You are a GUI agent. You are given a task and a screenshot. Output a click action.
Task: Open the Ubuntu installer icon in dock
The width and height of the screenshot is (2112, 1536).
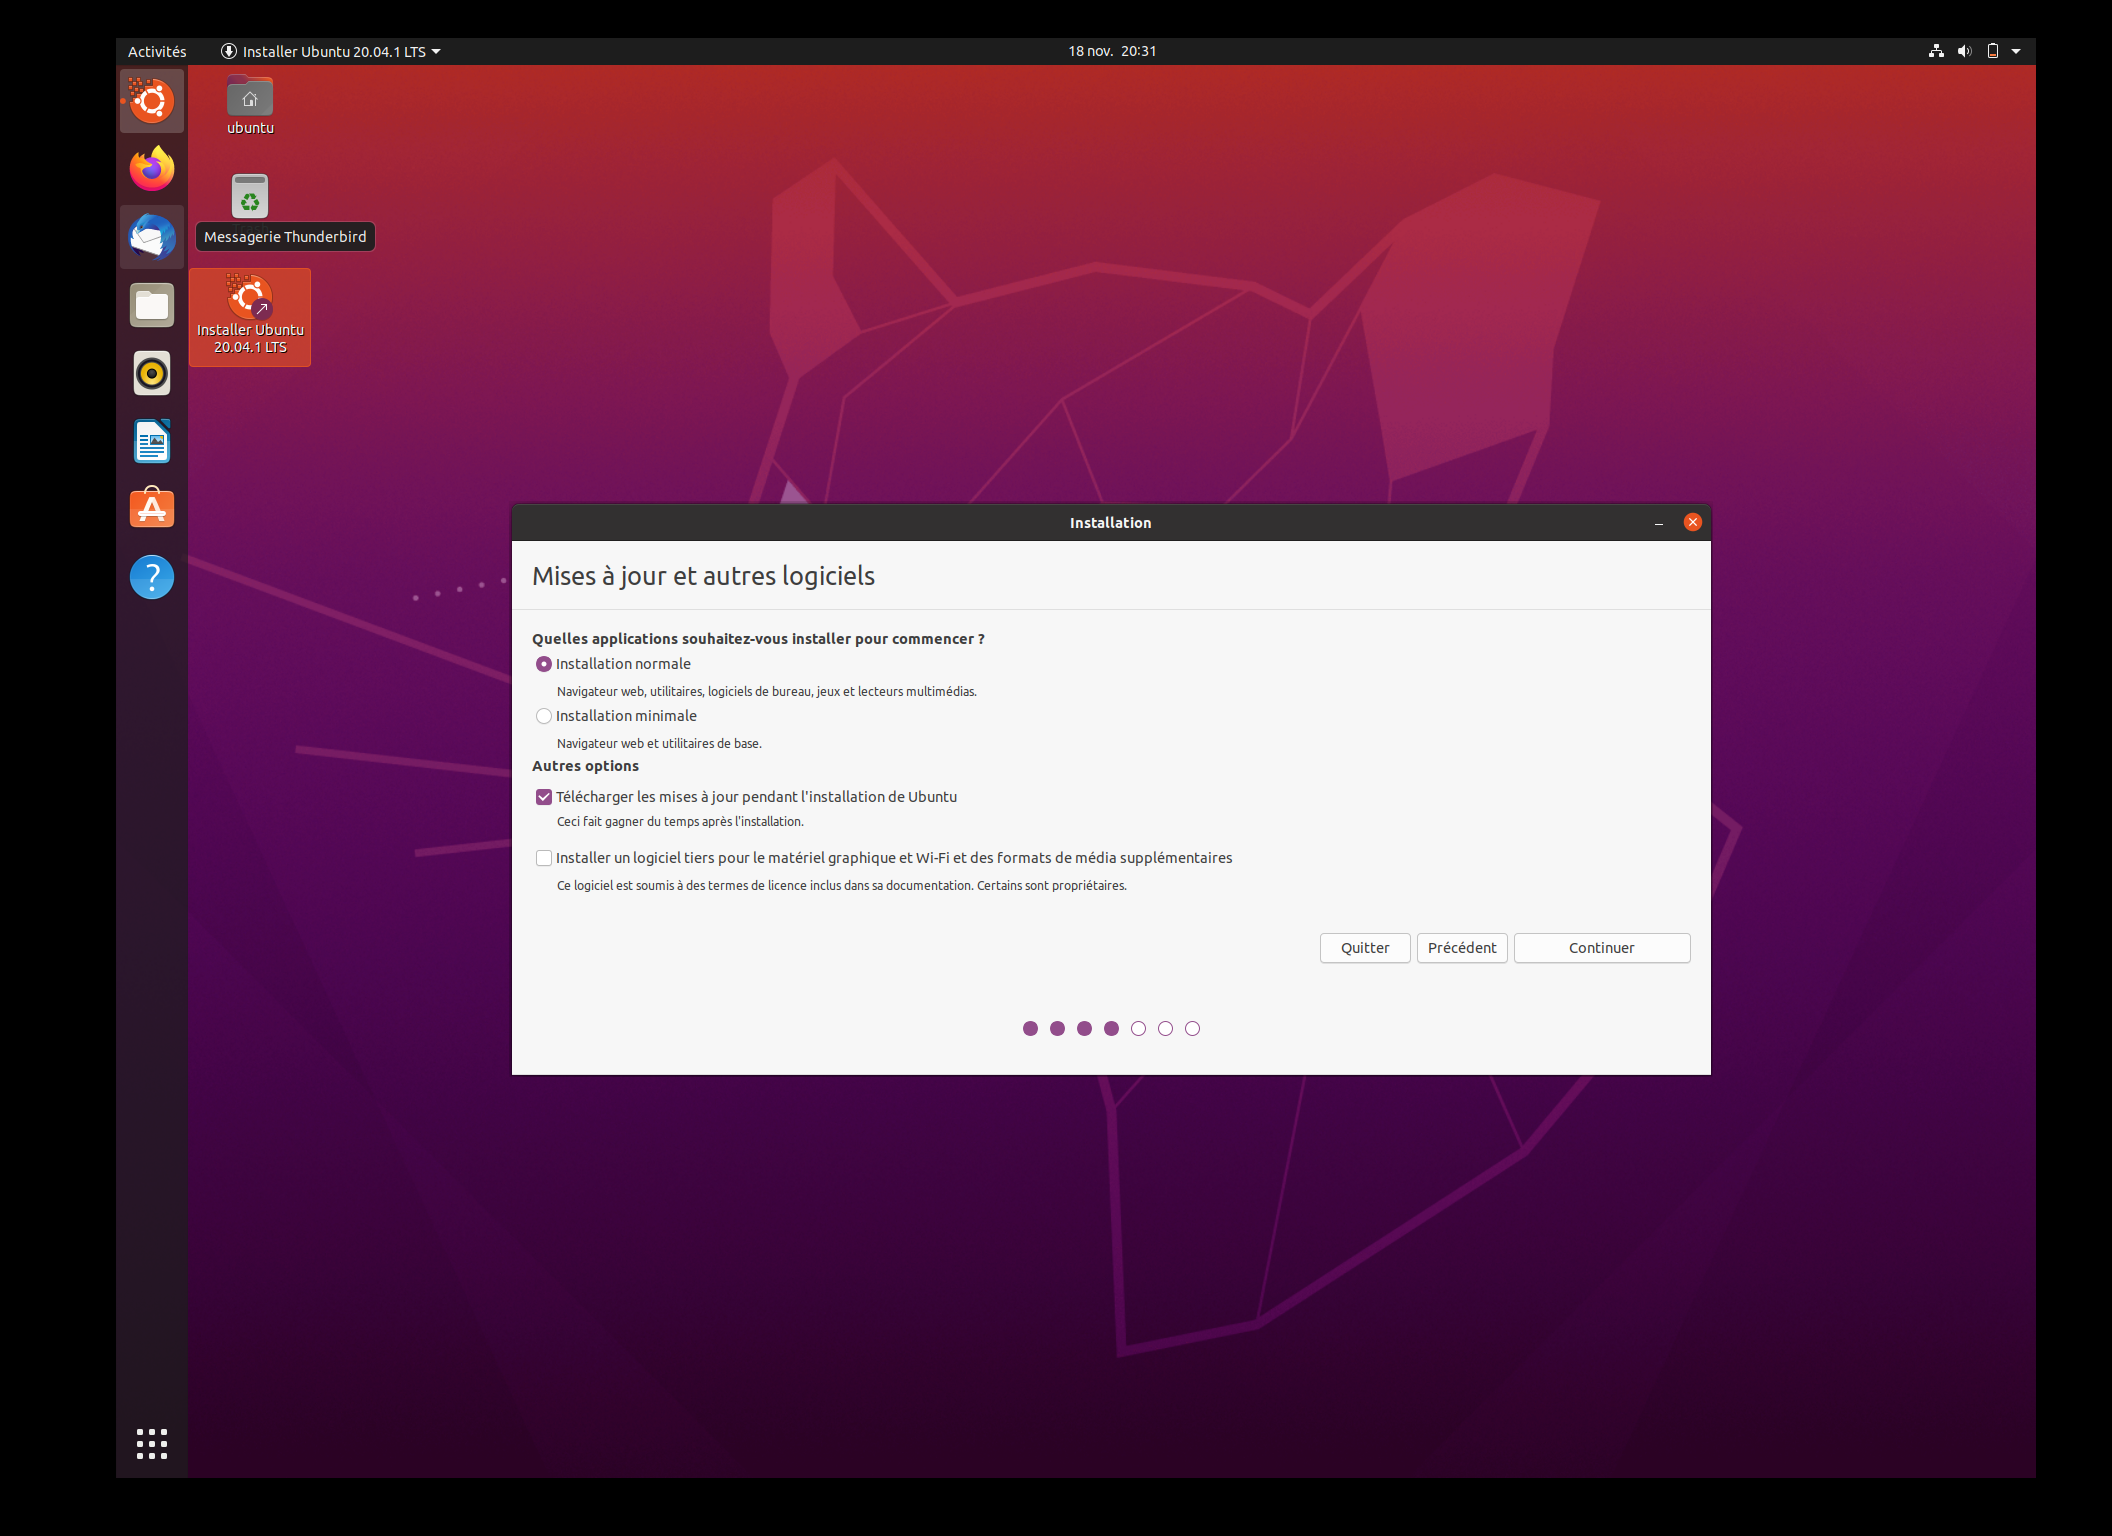[152, 101]
